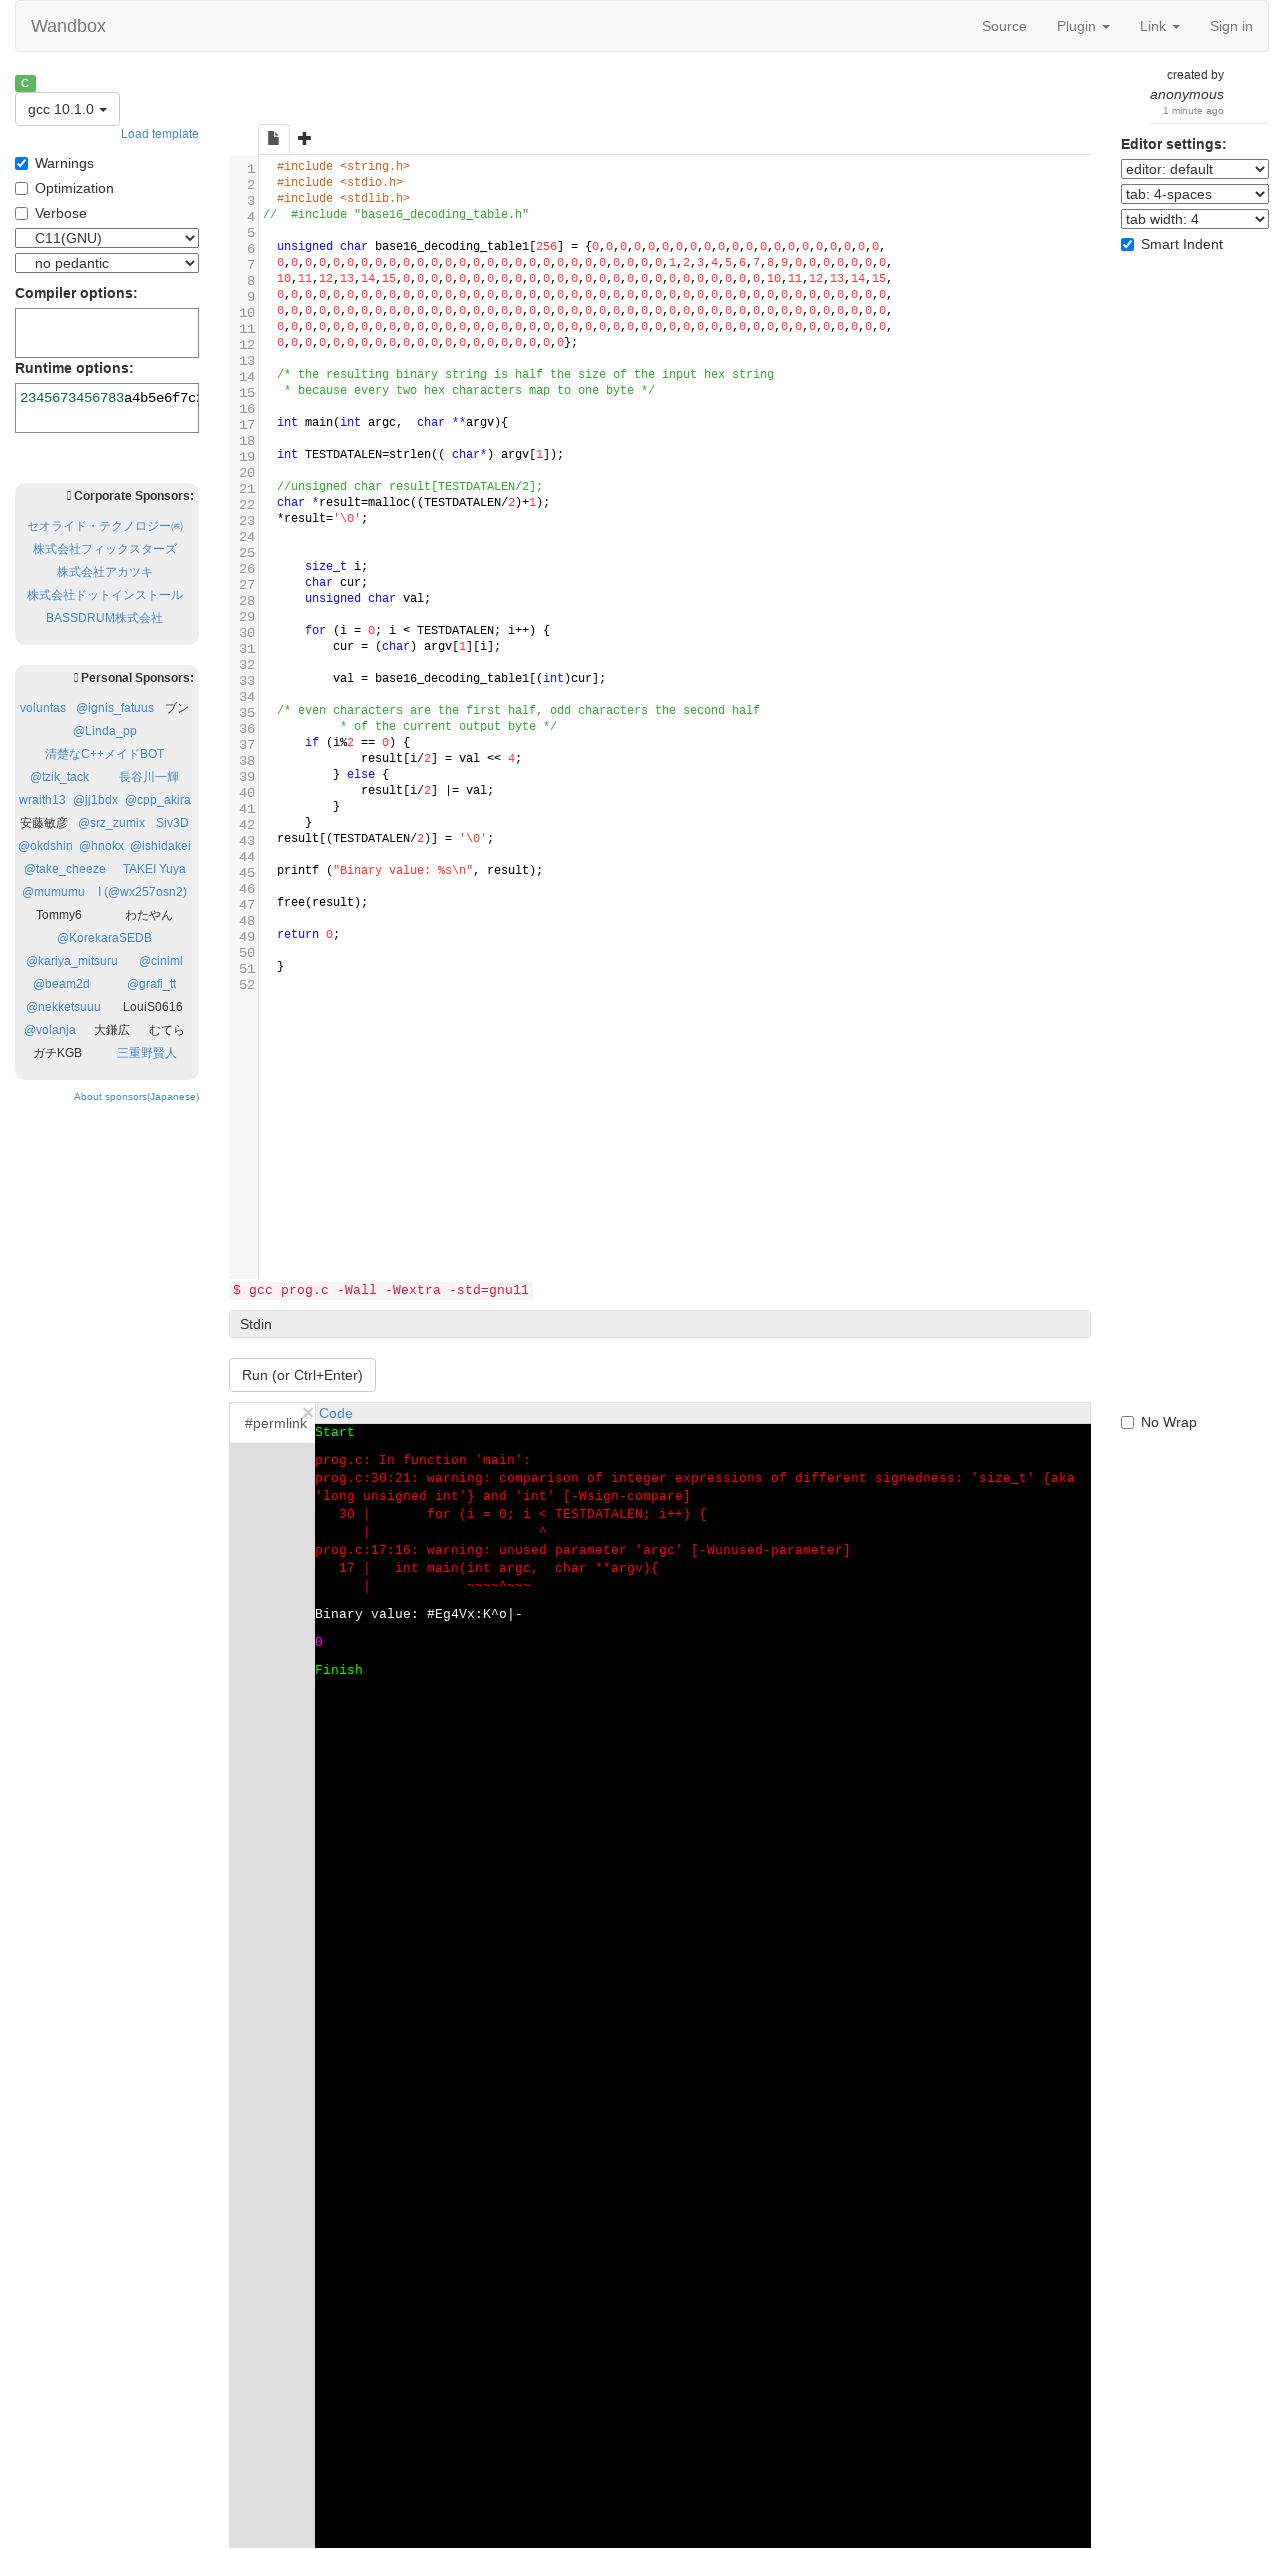
Task: Open the C11(GNU) standard dropdown
Action: pos(107,238)
